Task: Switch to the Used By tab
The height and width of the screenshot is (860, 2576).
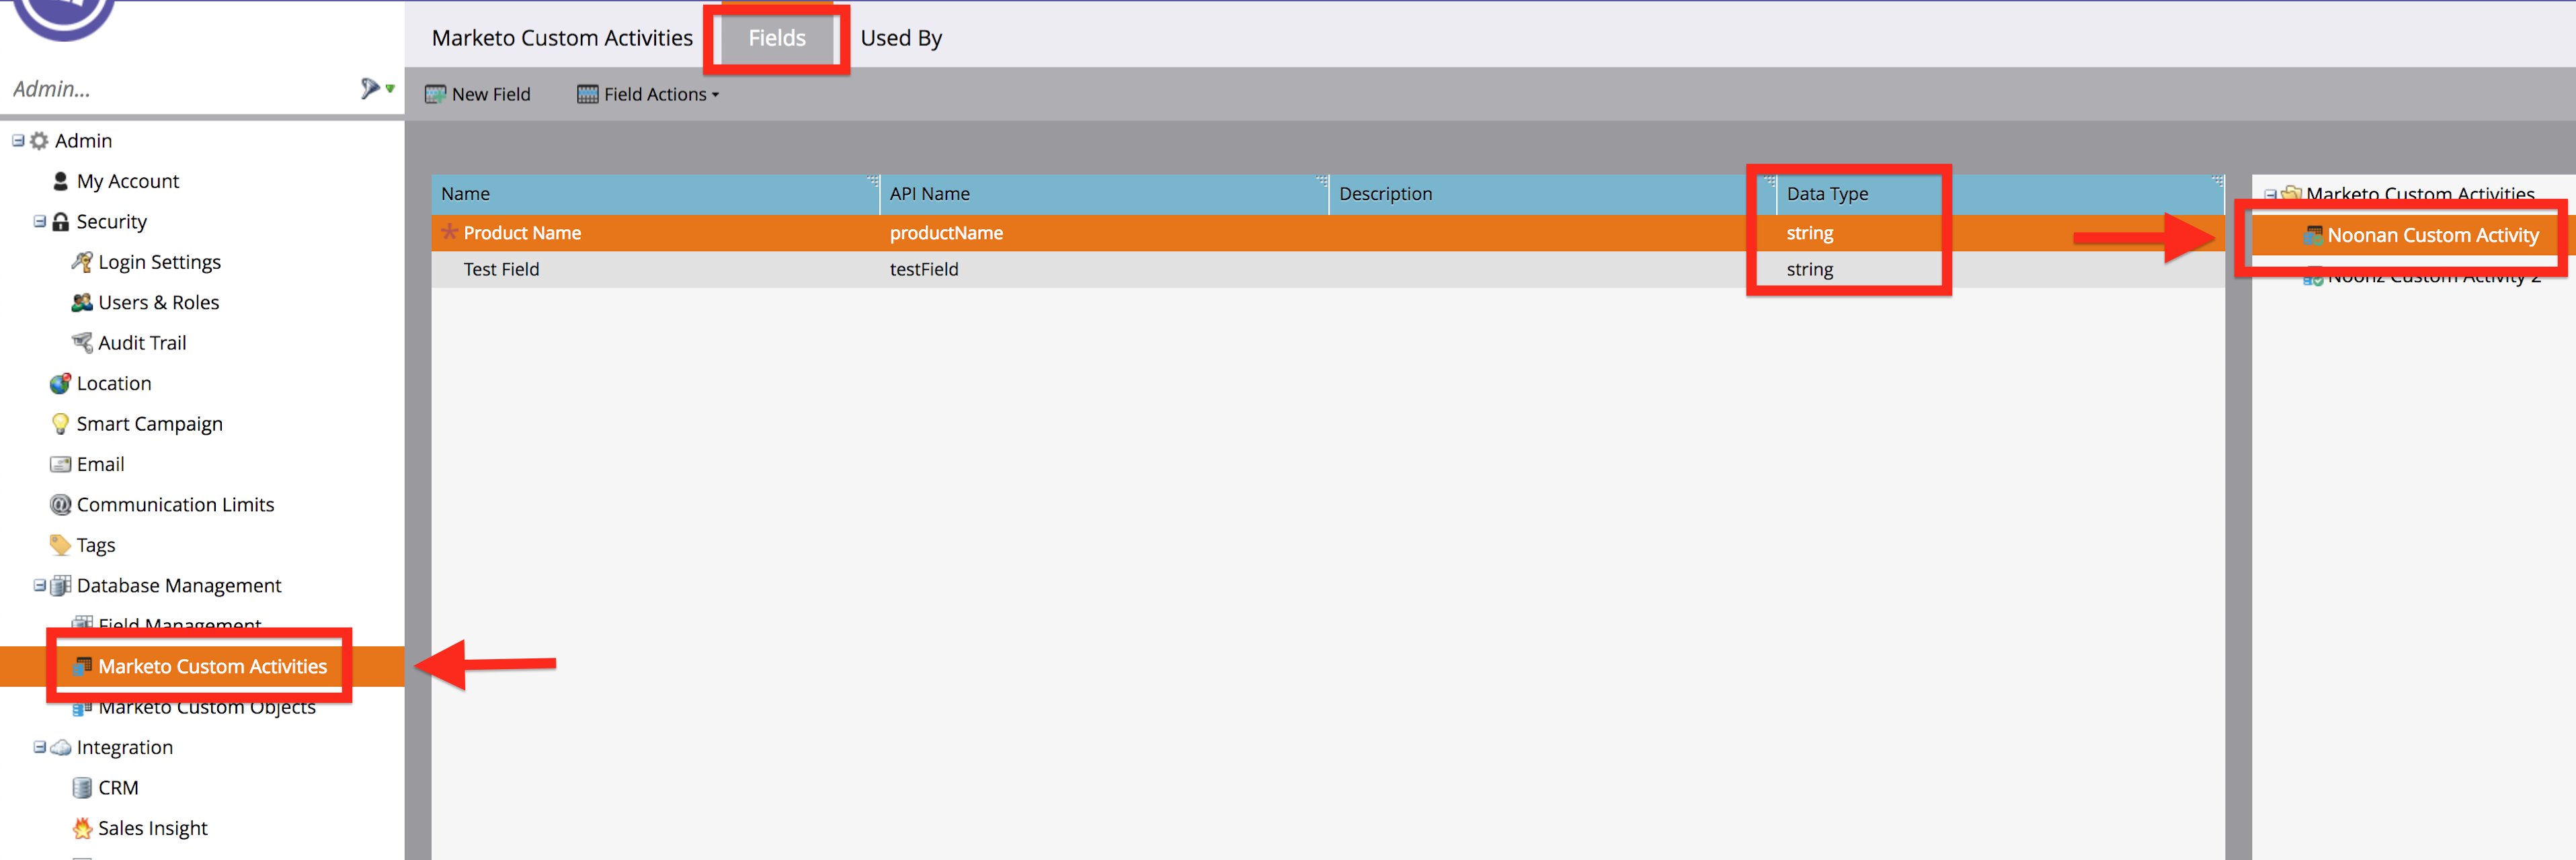Action: pyautogui.click(x=900, y=37)
